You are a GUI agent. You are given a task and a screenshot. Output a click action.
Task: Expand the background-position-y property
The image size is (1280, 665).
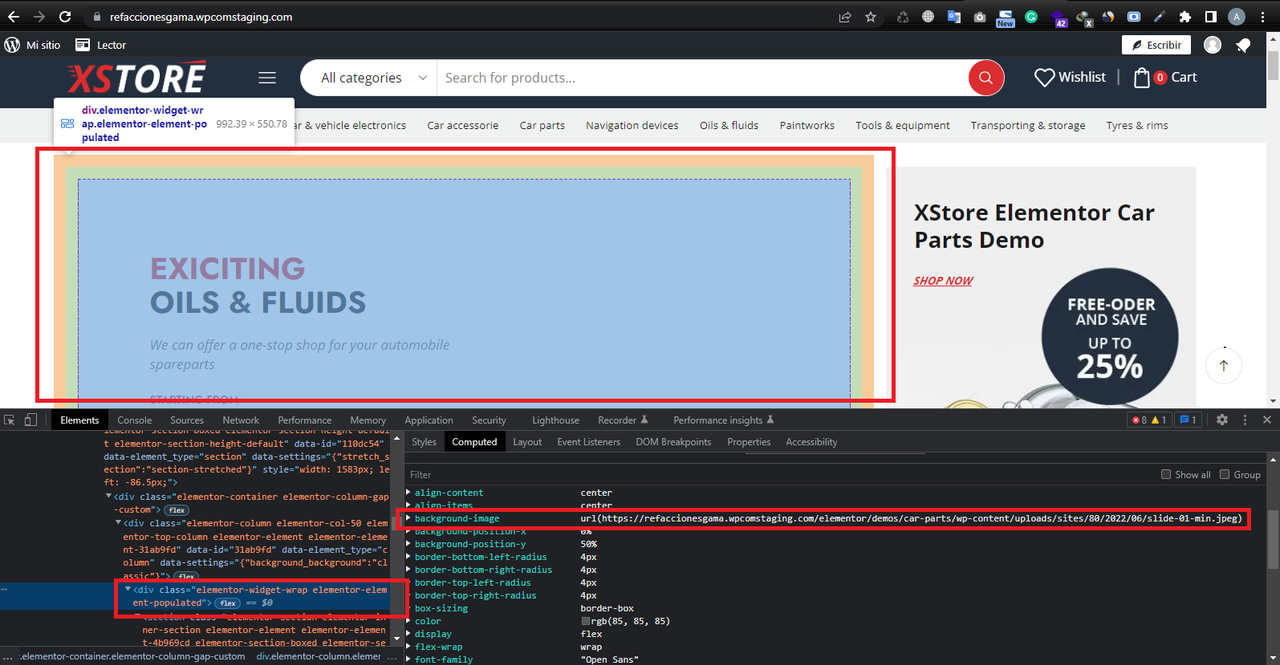pos(408,544)
